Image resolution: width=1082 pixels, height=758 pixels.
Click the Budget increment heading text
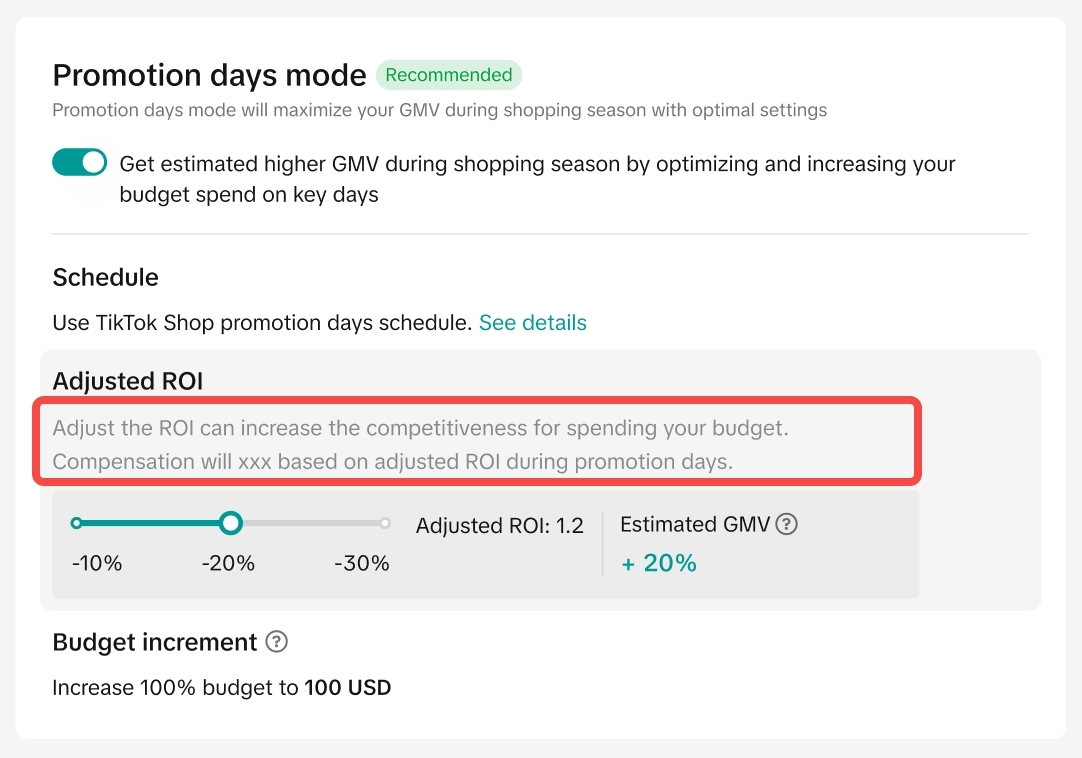[155, 642]
